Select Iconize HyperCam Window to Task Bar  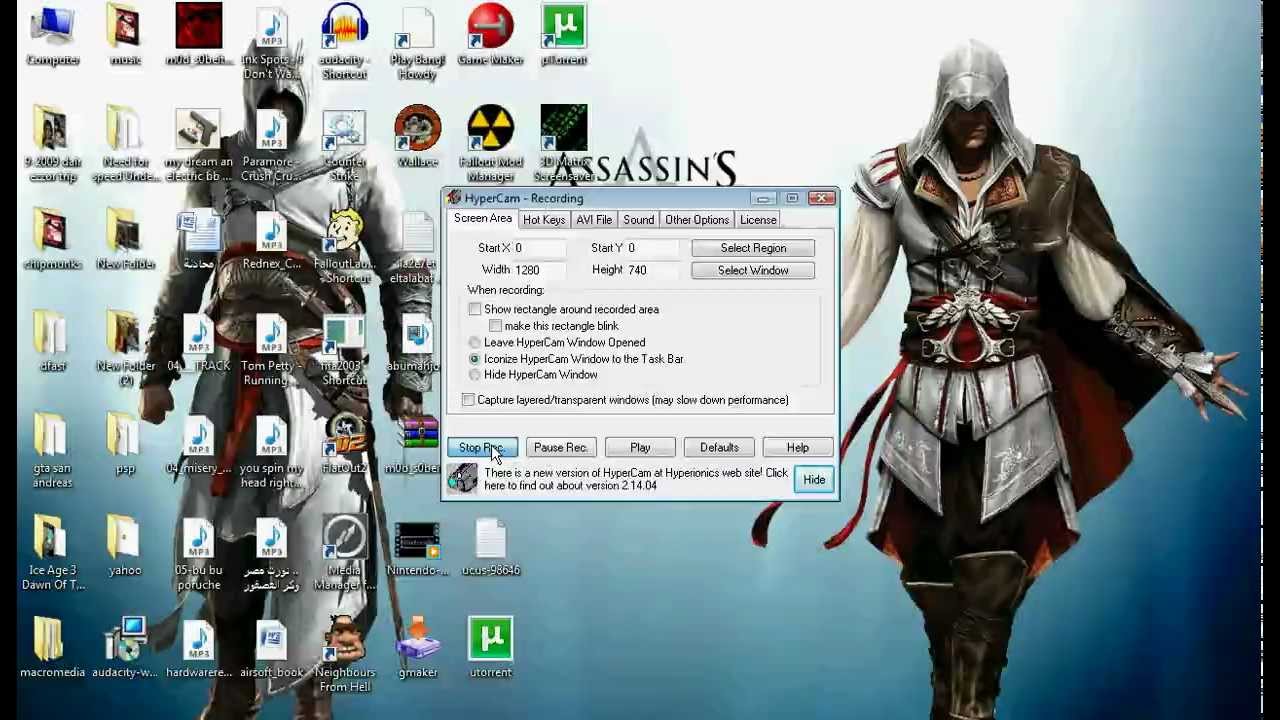click(x=475, y=359)
